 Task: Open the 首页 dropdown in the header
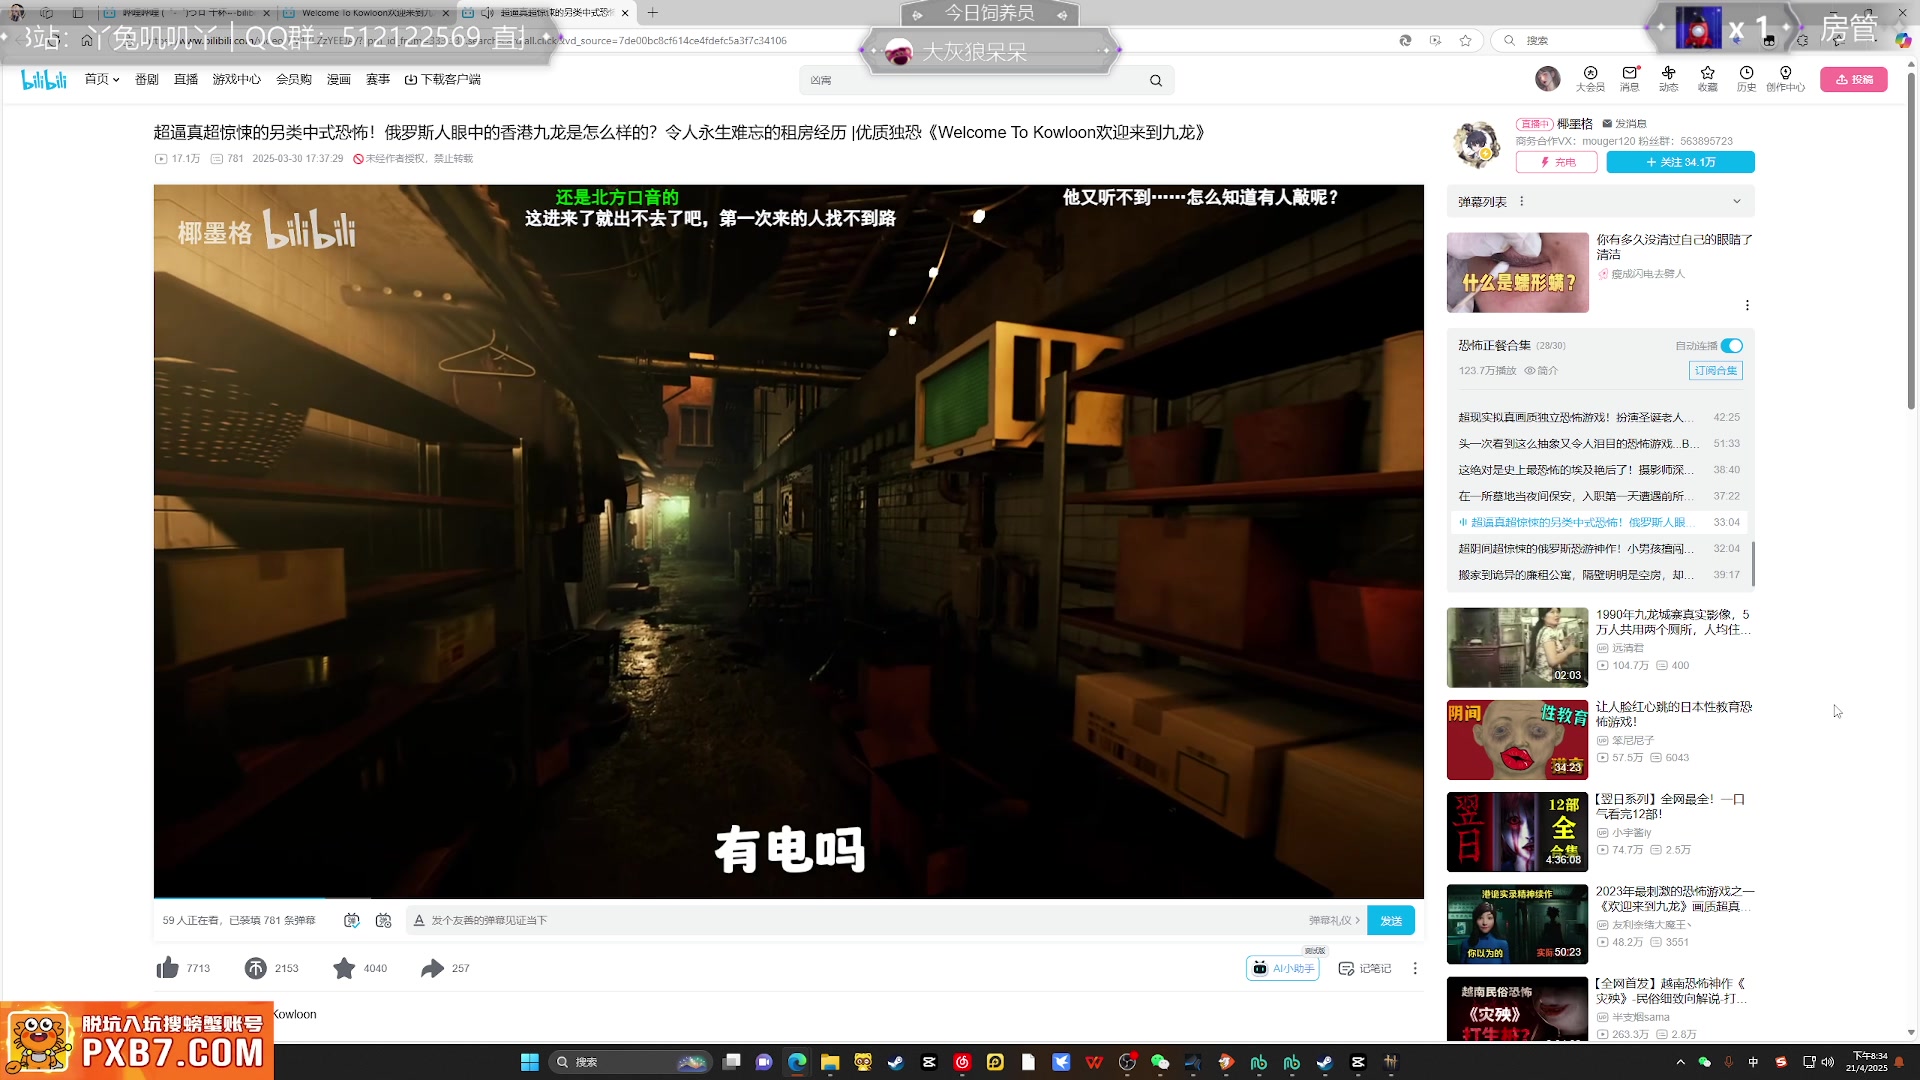102,80
